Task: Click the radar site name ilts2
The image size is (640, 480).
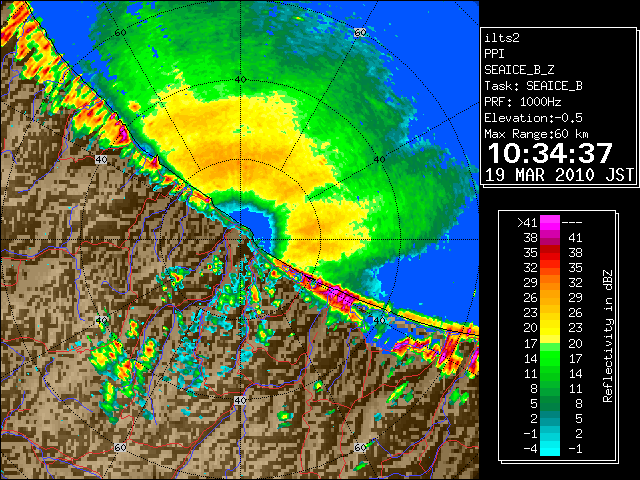Action: tap(502, 38)
